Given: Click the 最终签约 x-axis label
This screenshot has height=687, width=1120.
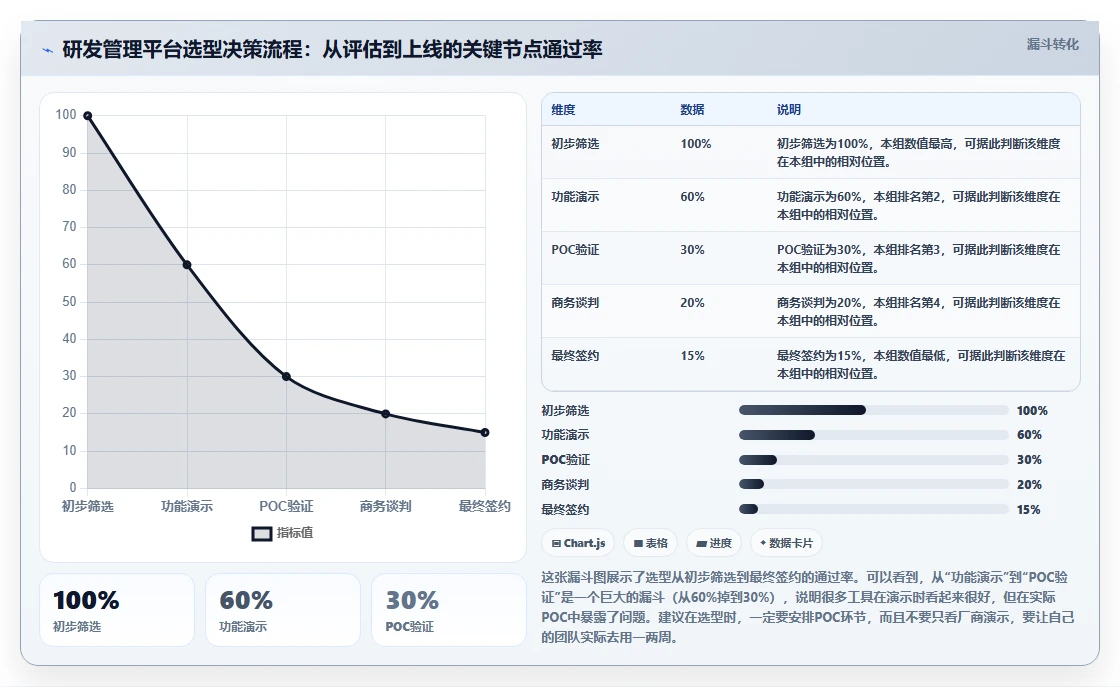Looking at the screenshot, I should [485, 506].
